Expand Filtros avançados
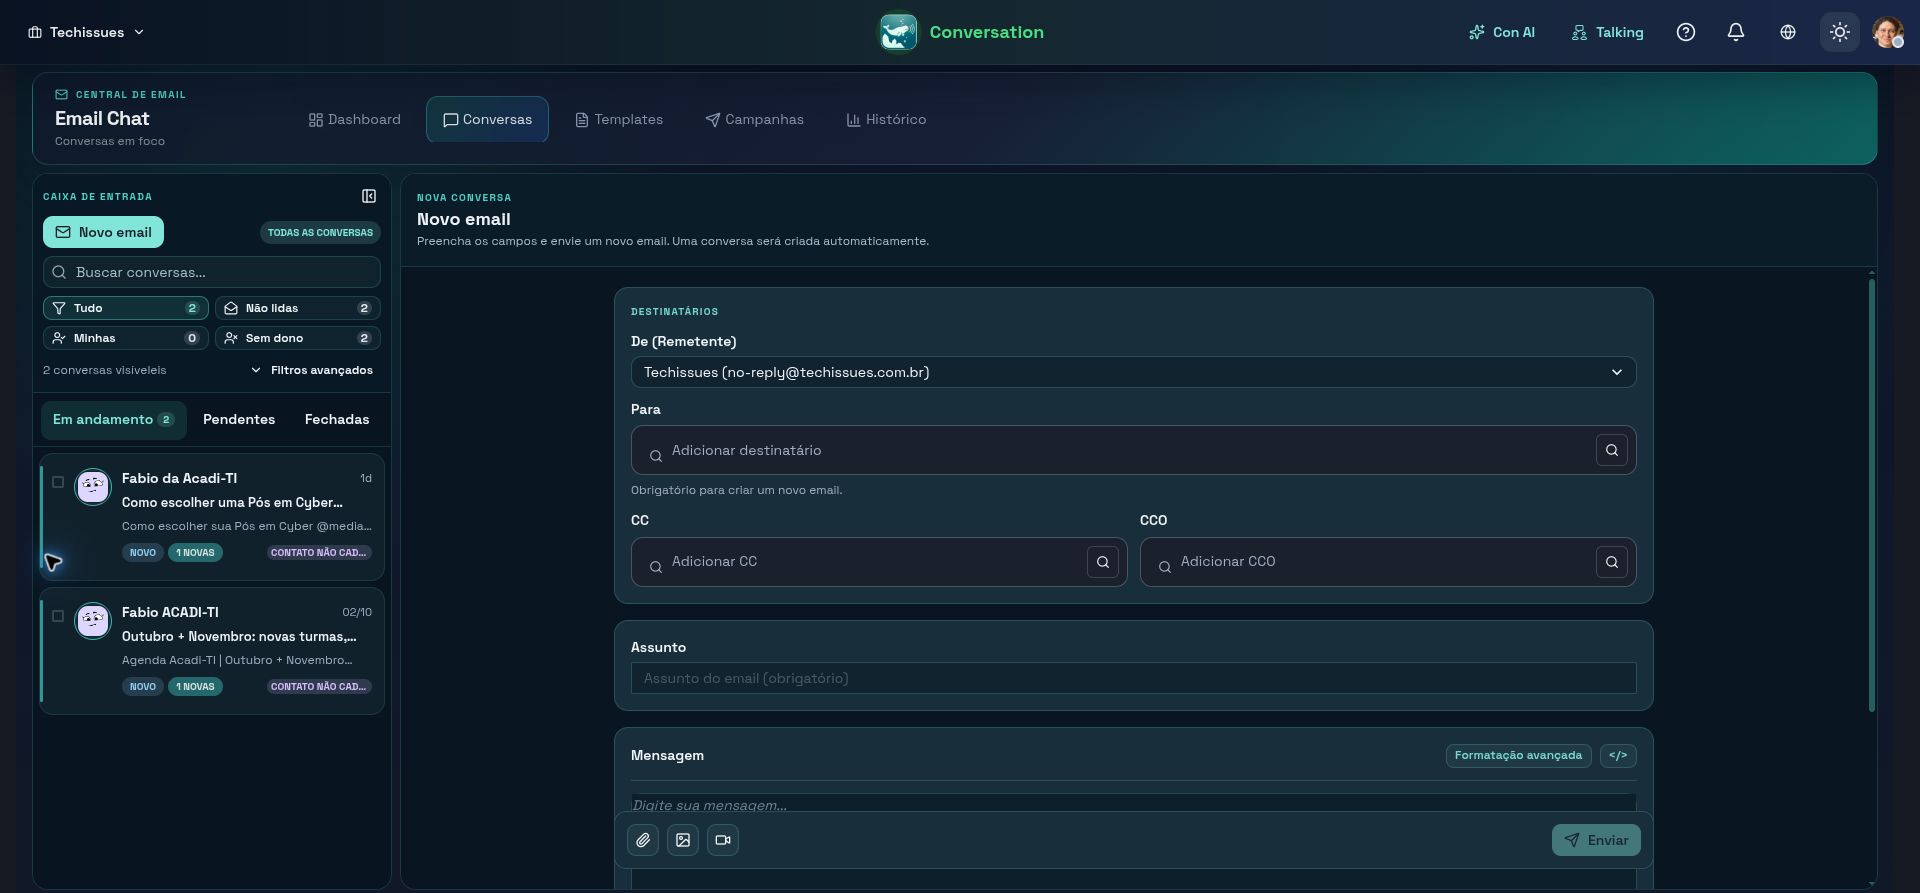This screenshot has width=1920, height=893. 312,370
